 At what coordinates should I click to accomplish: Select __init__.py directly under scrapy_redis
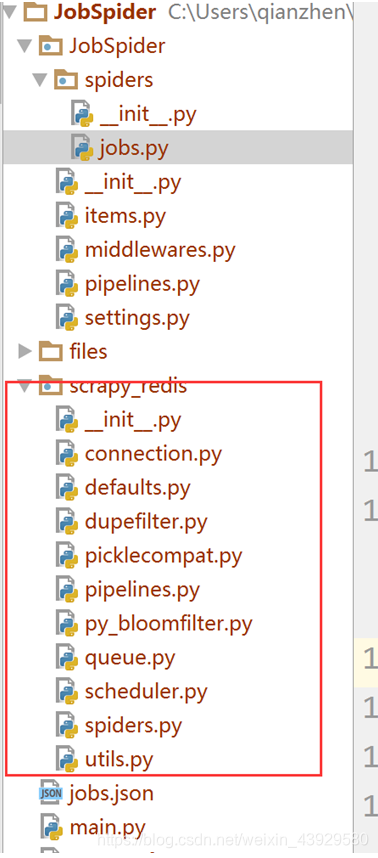pyautogui.click(x=133, y=420)
